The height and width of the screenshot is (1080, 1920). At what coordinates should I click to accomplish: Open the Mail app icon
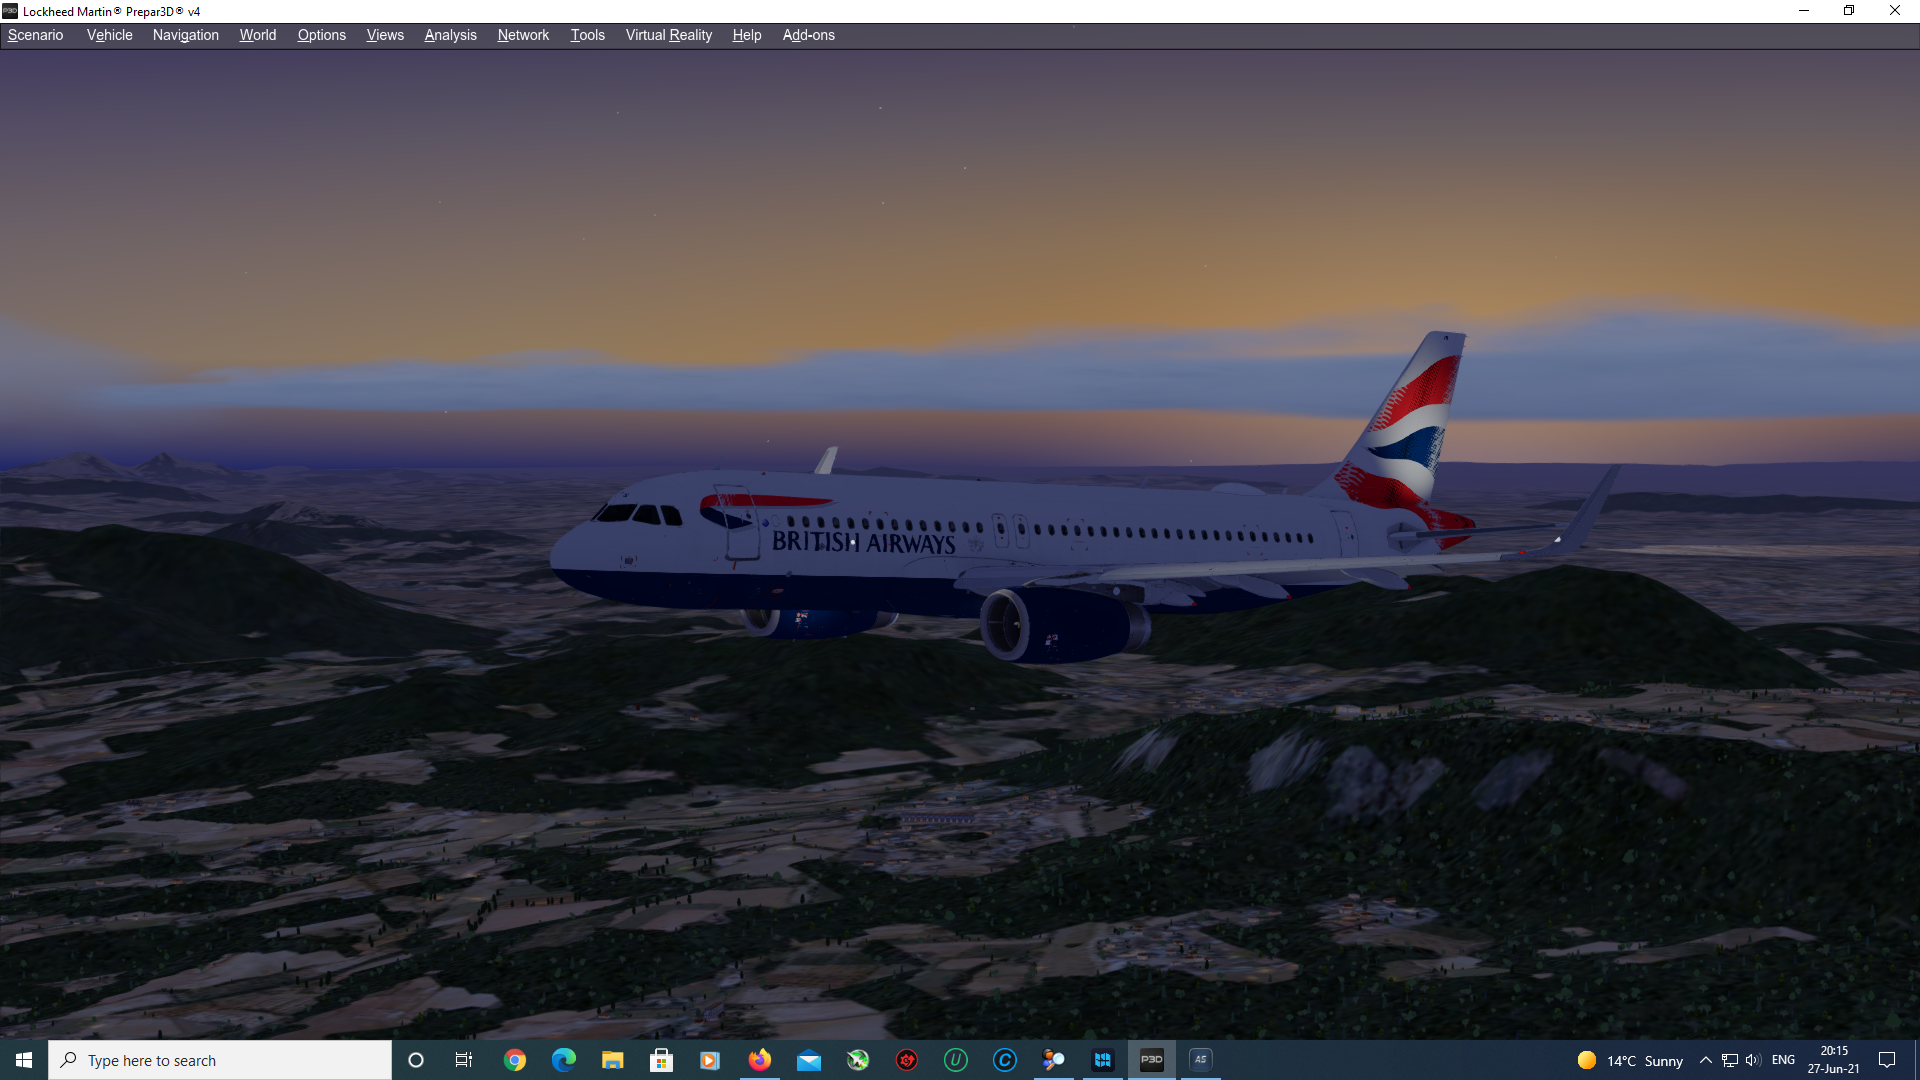pos(809,1060)
